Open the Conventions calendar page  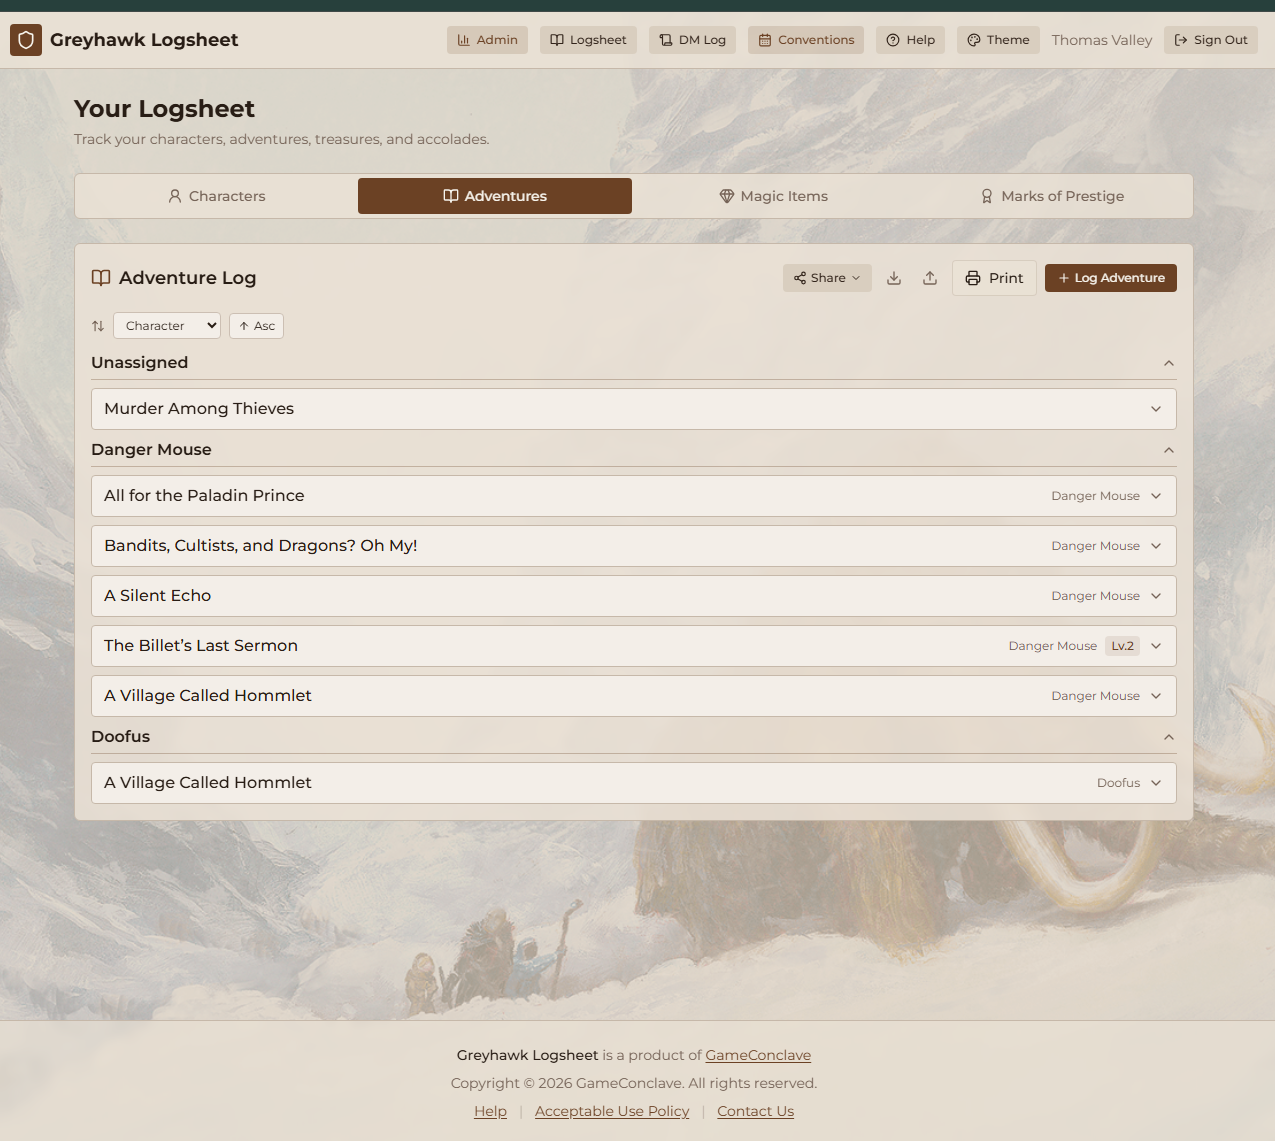[x=806, y=40]
